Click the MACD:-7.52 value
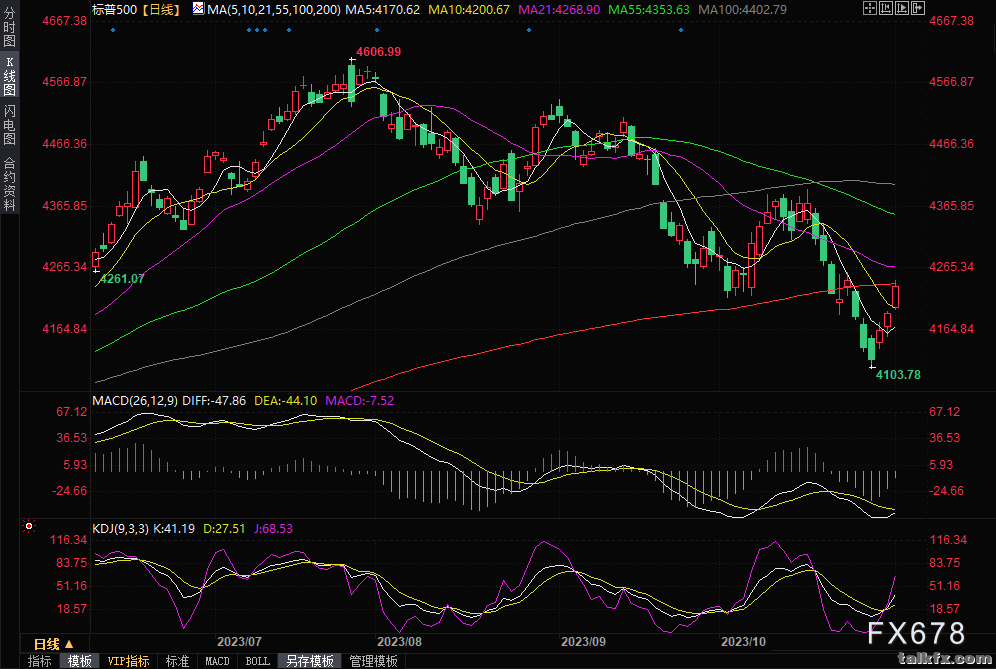 click(360, 401)
